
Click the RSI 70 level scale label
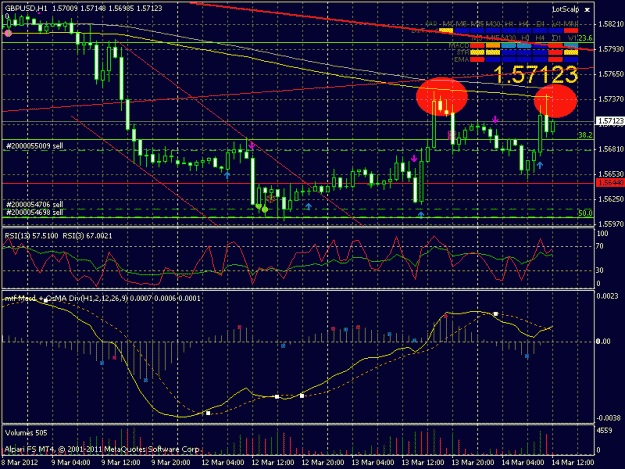point(601,247)
